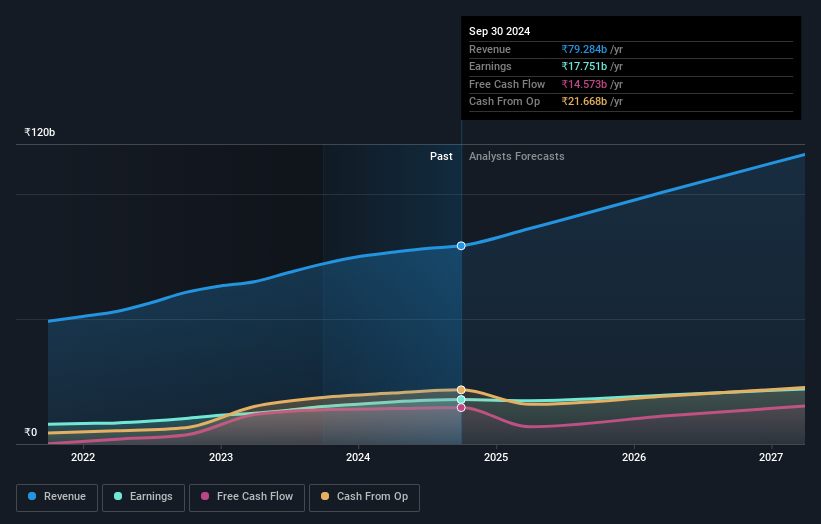Viewport: 821px width, 524px height.
Task: Click the 'Past' section label
Action: pos(441,156)
